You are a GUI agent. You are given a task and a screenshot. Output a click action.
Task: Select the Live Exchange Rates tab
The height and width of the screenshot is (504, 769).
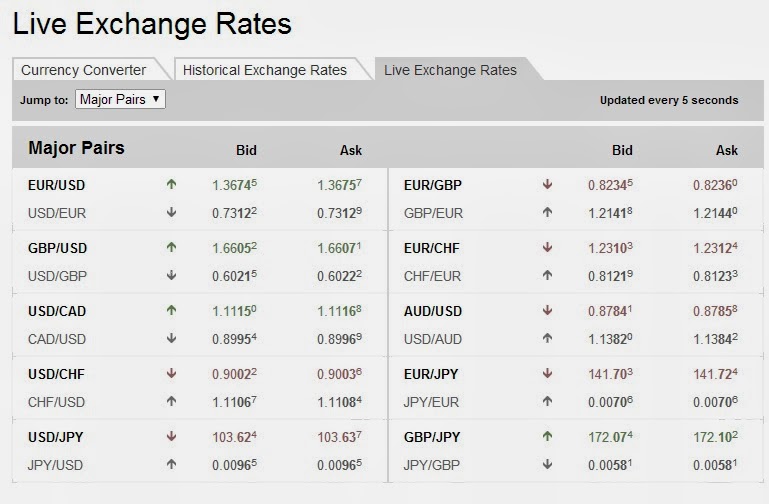(450, 70)
